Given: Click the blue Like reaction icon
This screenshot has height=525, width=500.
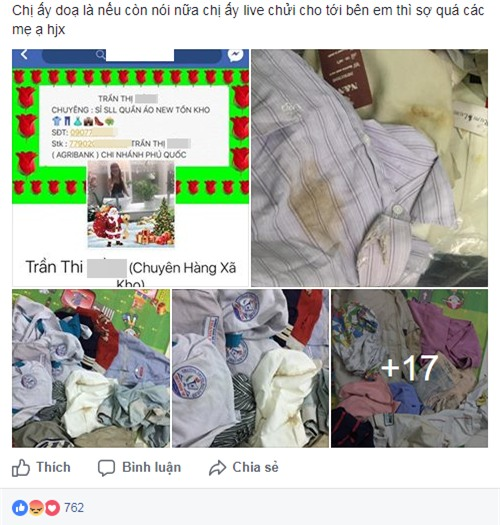Looking at the screenshot, I should coord(20,508).
